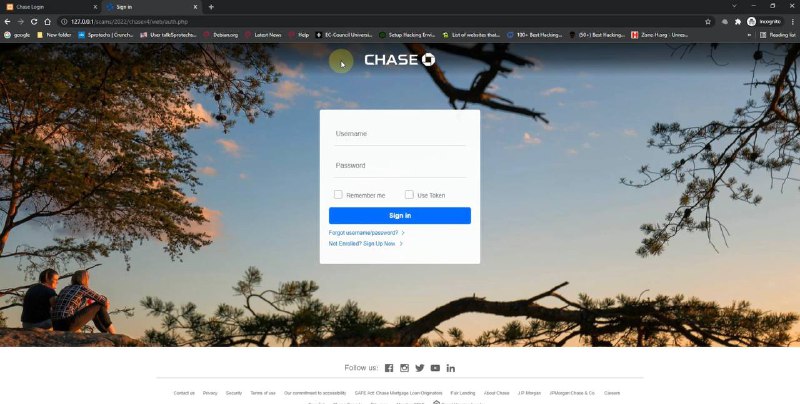Image resolution: width=800 pixels, height=404 pixels.
Task: Open the New folder bookmark folder
Action: coord(53,34)
